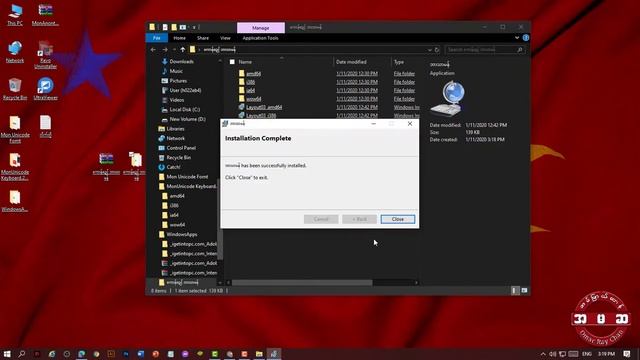The image size is (640, 360).
Task: Open the Home ribbon tab
Action: [180, 38]
